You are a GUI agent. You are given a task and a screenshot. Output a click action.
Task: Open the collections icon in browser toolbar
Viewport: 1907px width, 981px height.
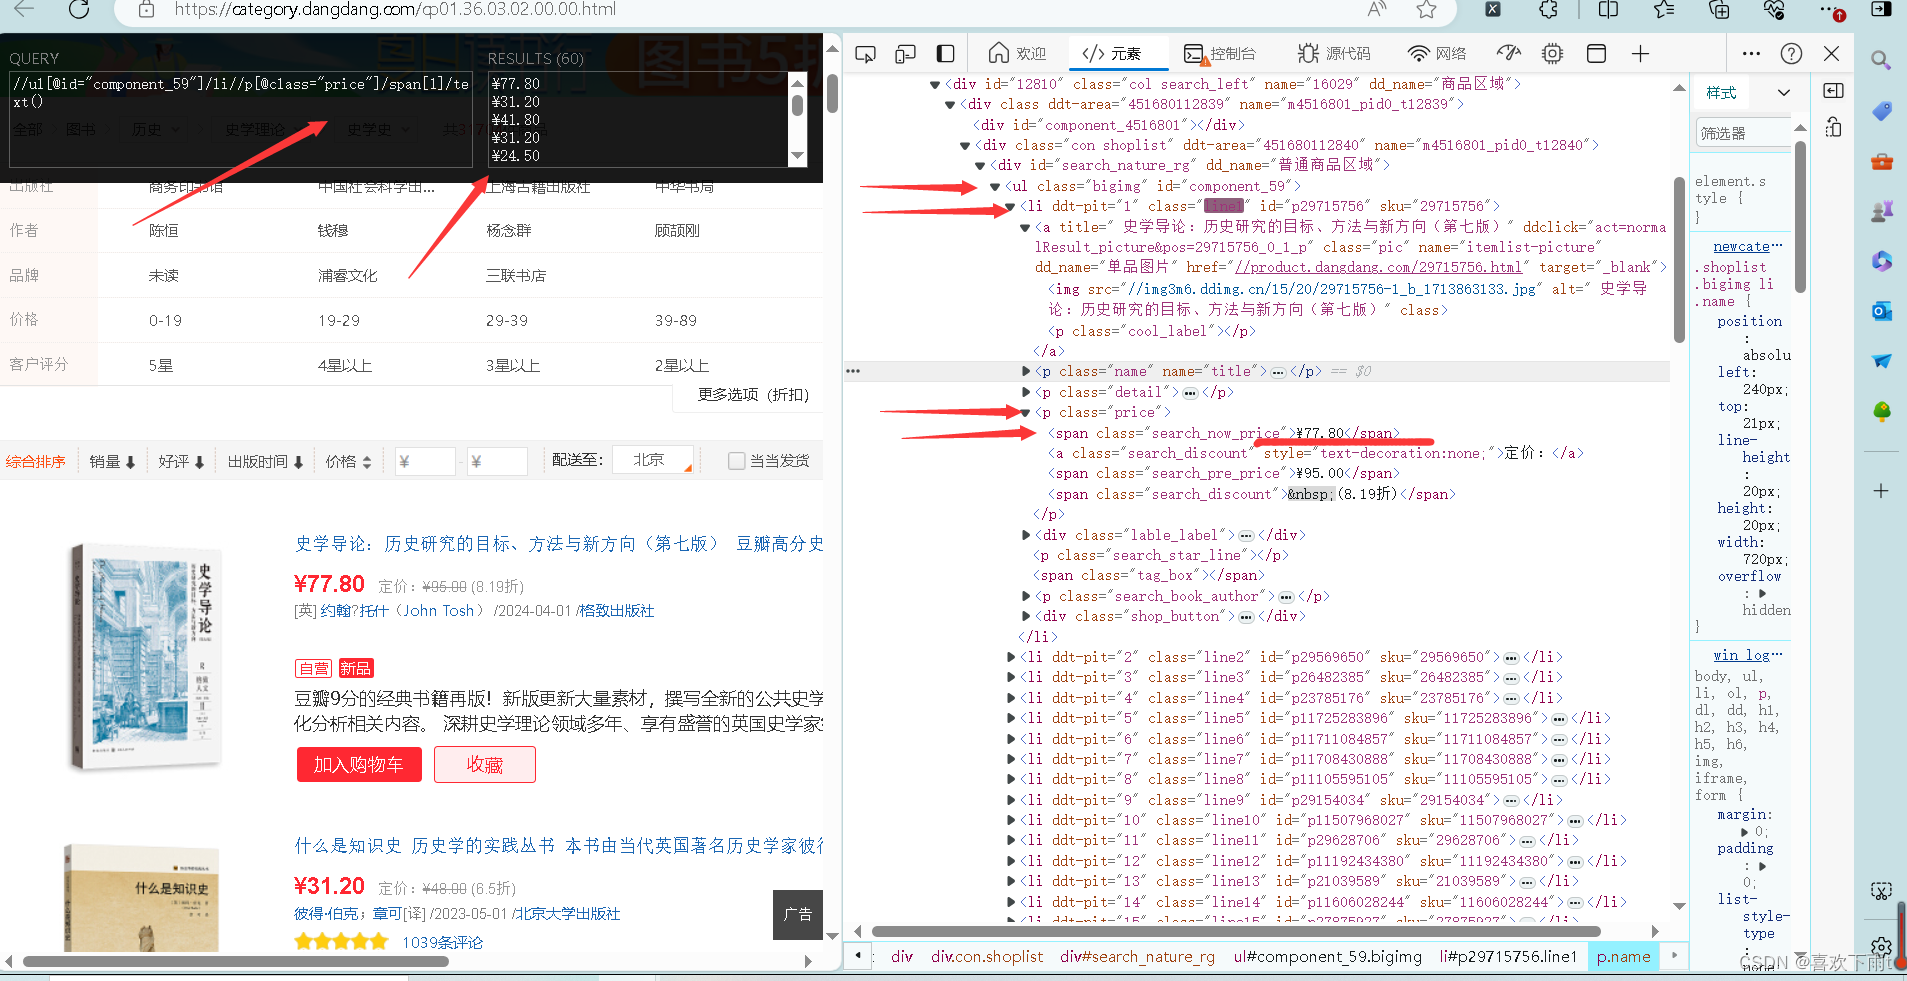[x=1719, y=10]
